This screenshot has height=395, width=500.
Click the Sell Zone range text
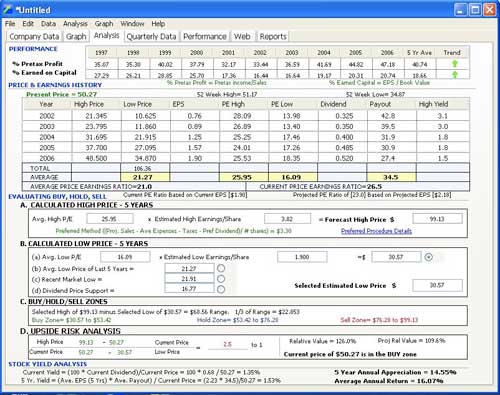point(379,320)
